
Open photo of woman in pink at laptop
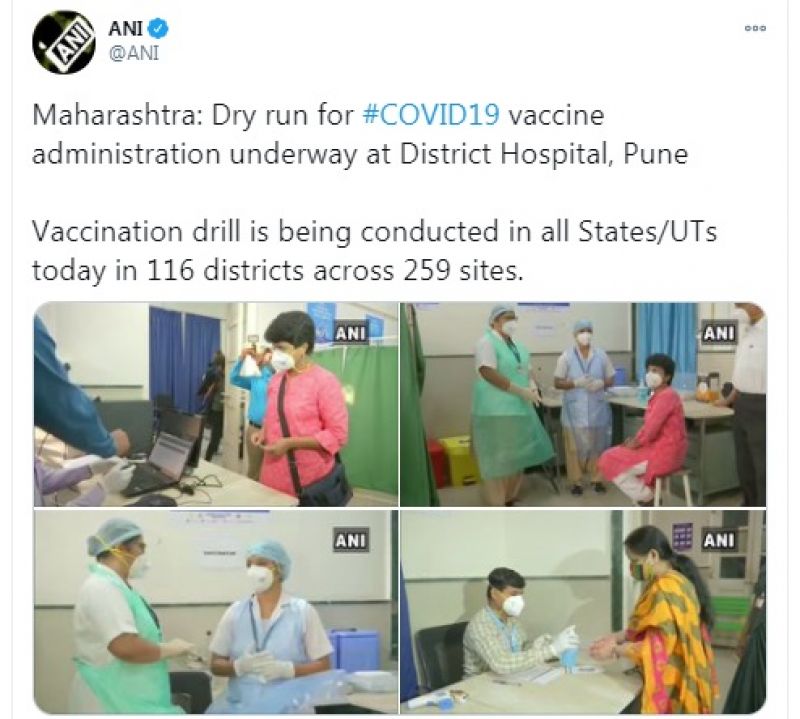coord(216,404)
